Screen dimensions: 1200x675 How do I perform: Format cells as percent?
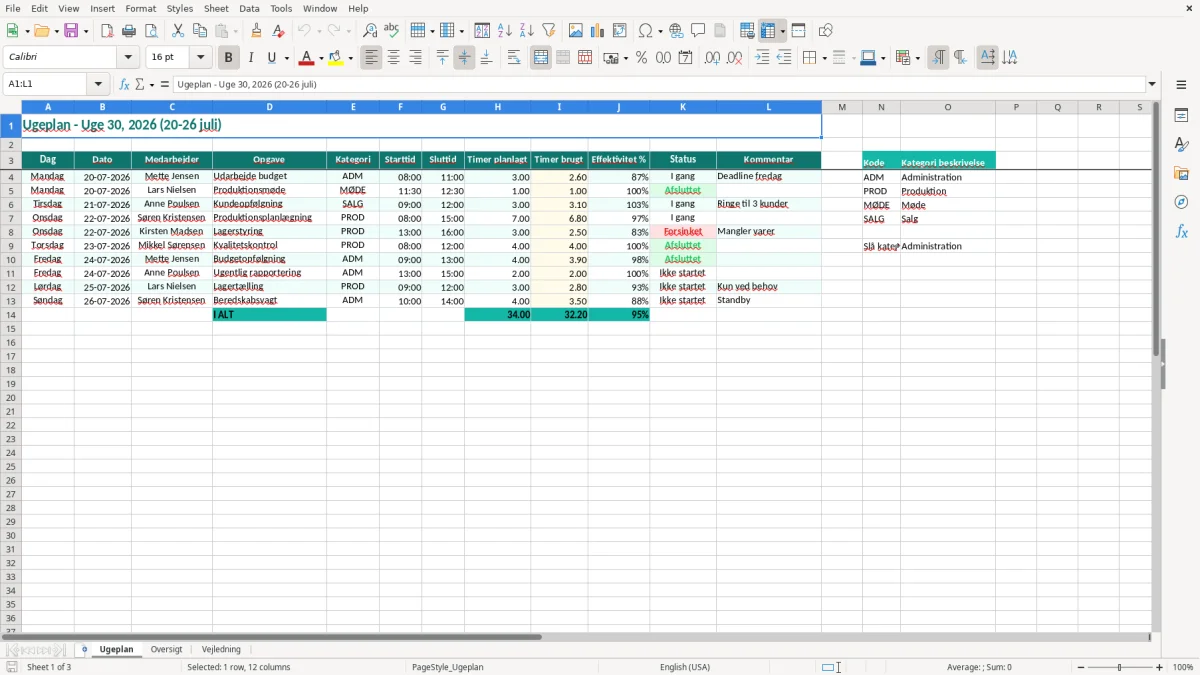pyautogui.click(x=641, y=58)
